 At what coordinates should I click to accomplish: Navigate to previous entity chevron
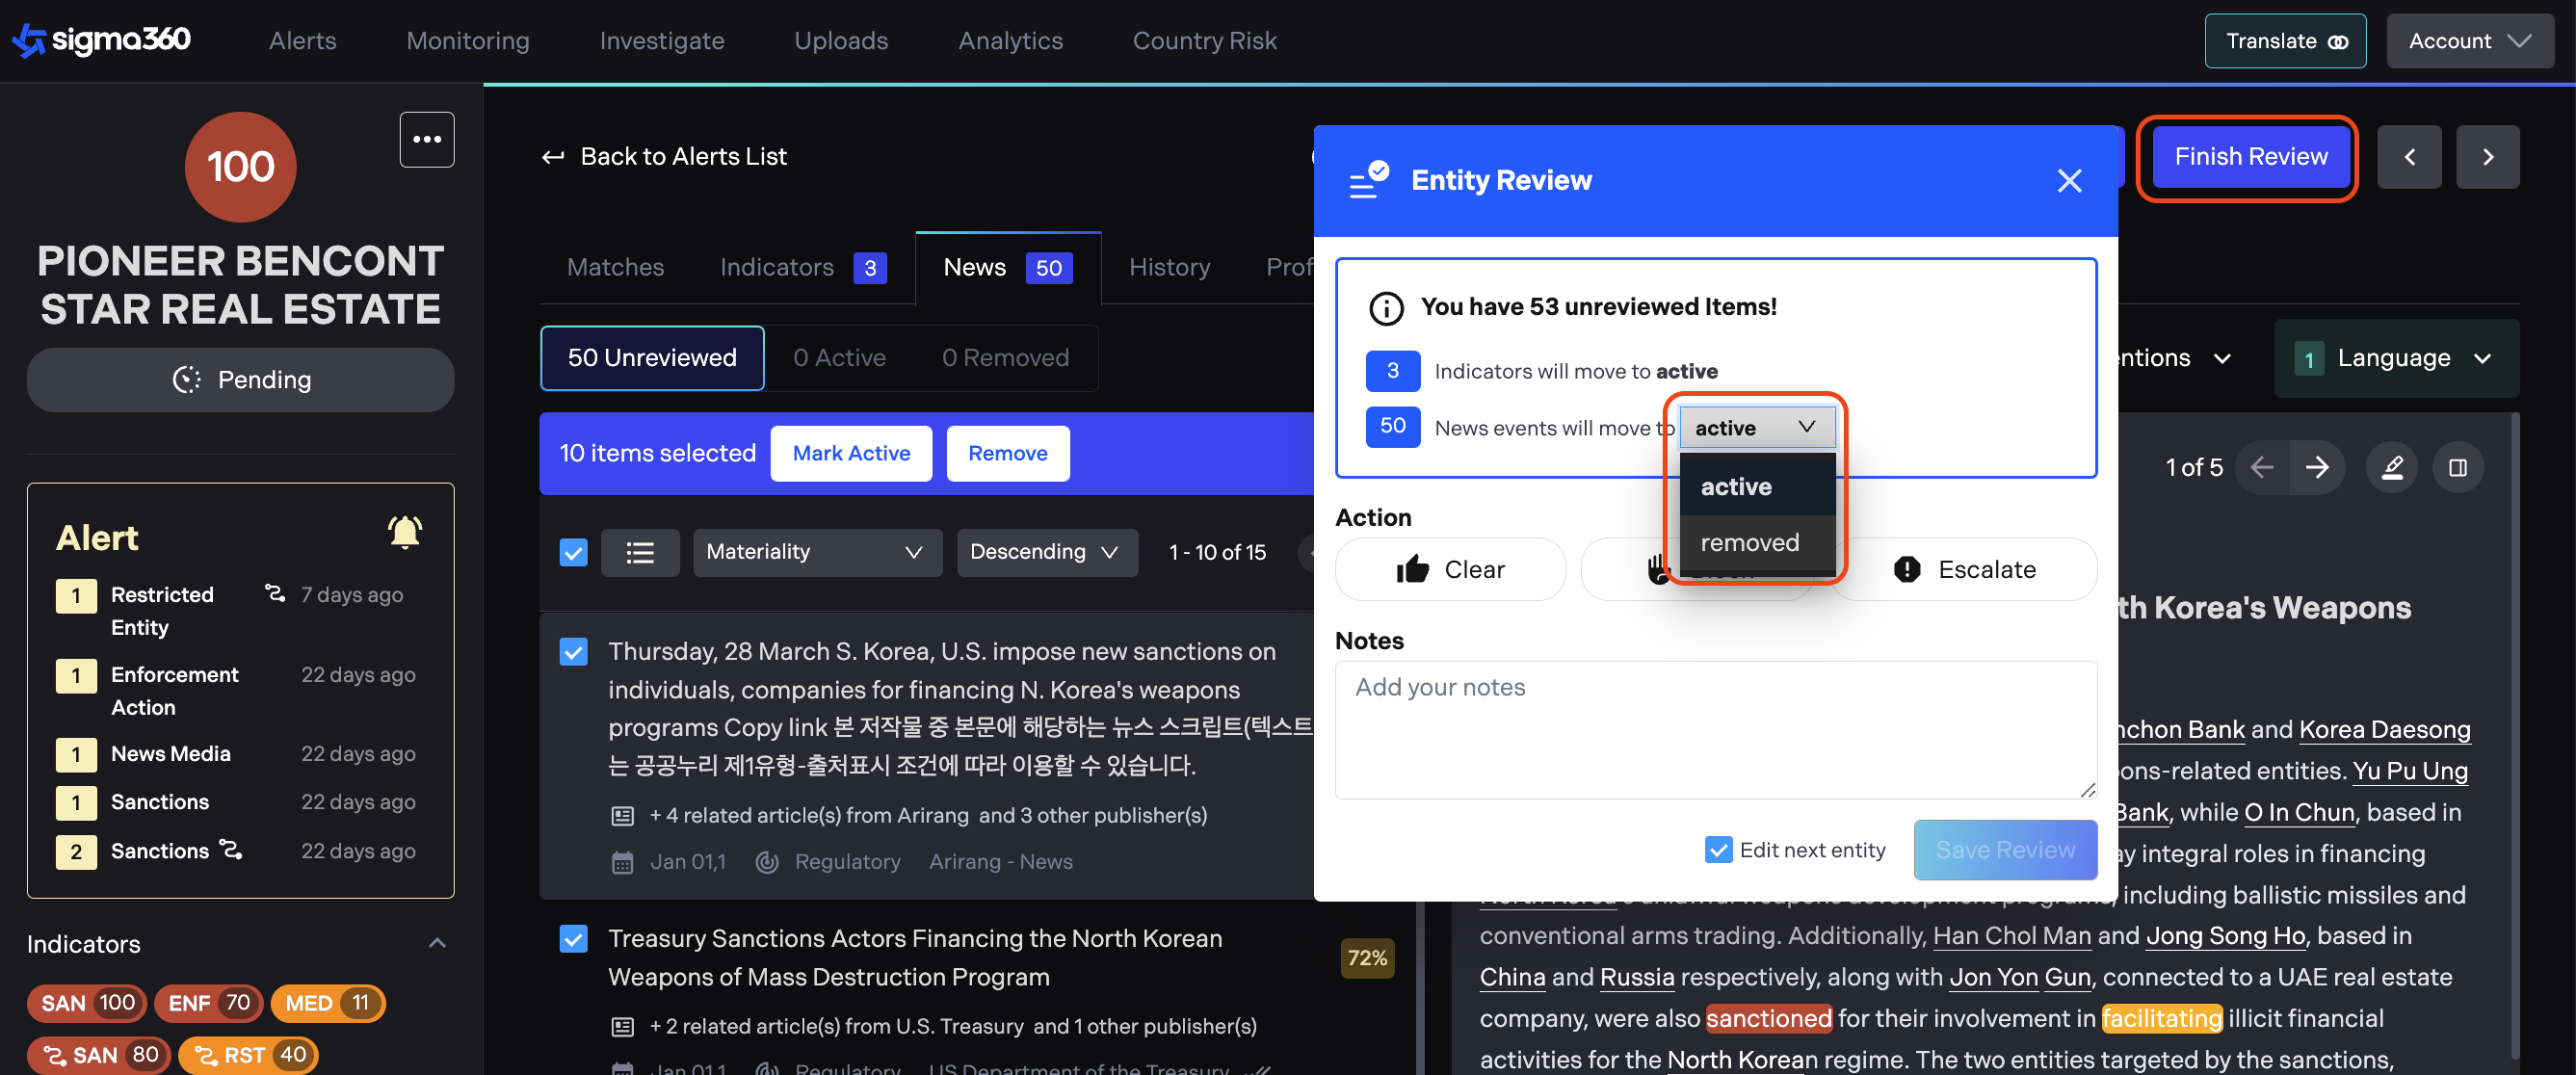click(2409, 157)
